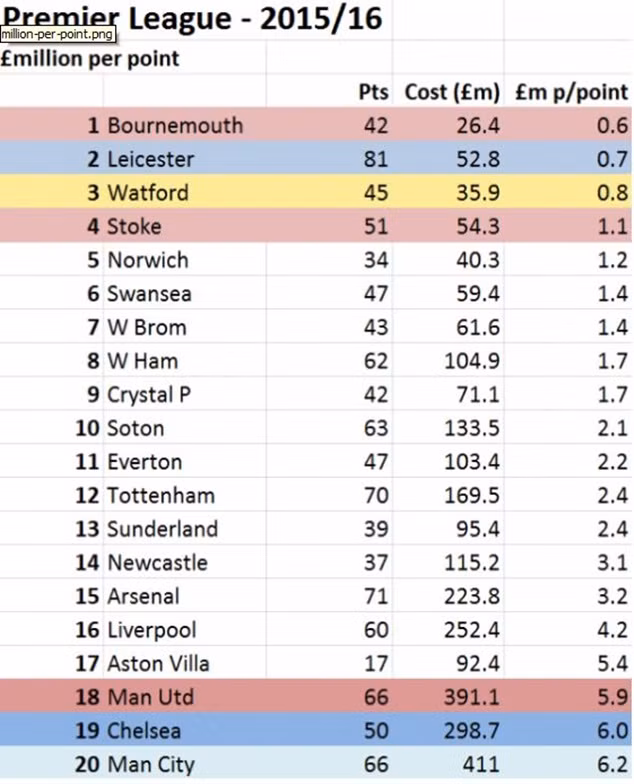Click the £m p/point column header

pos(571,92)
